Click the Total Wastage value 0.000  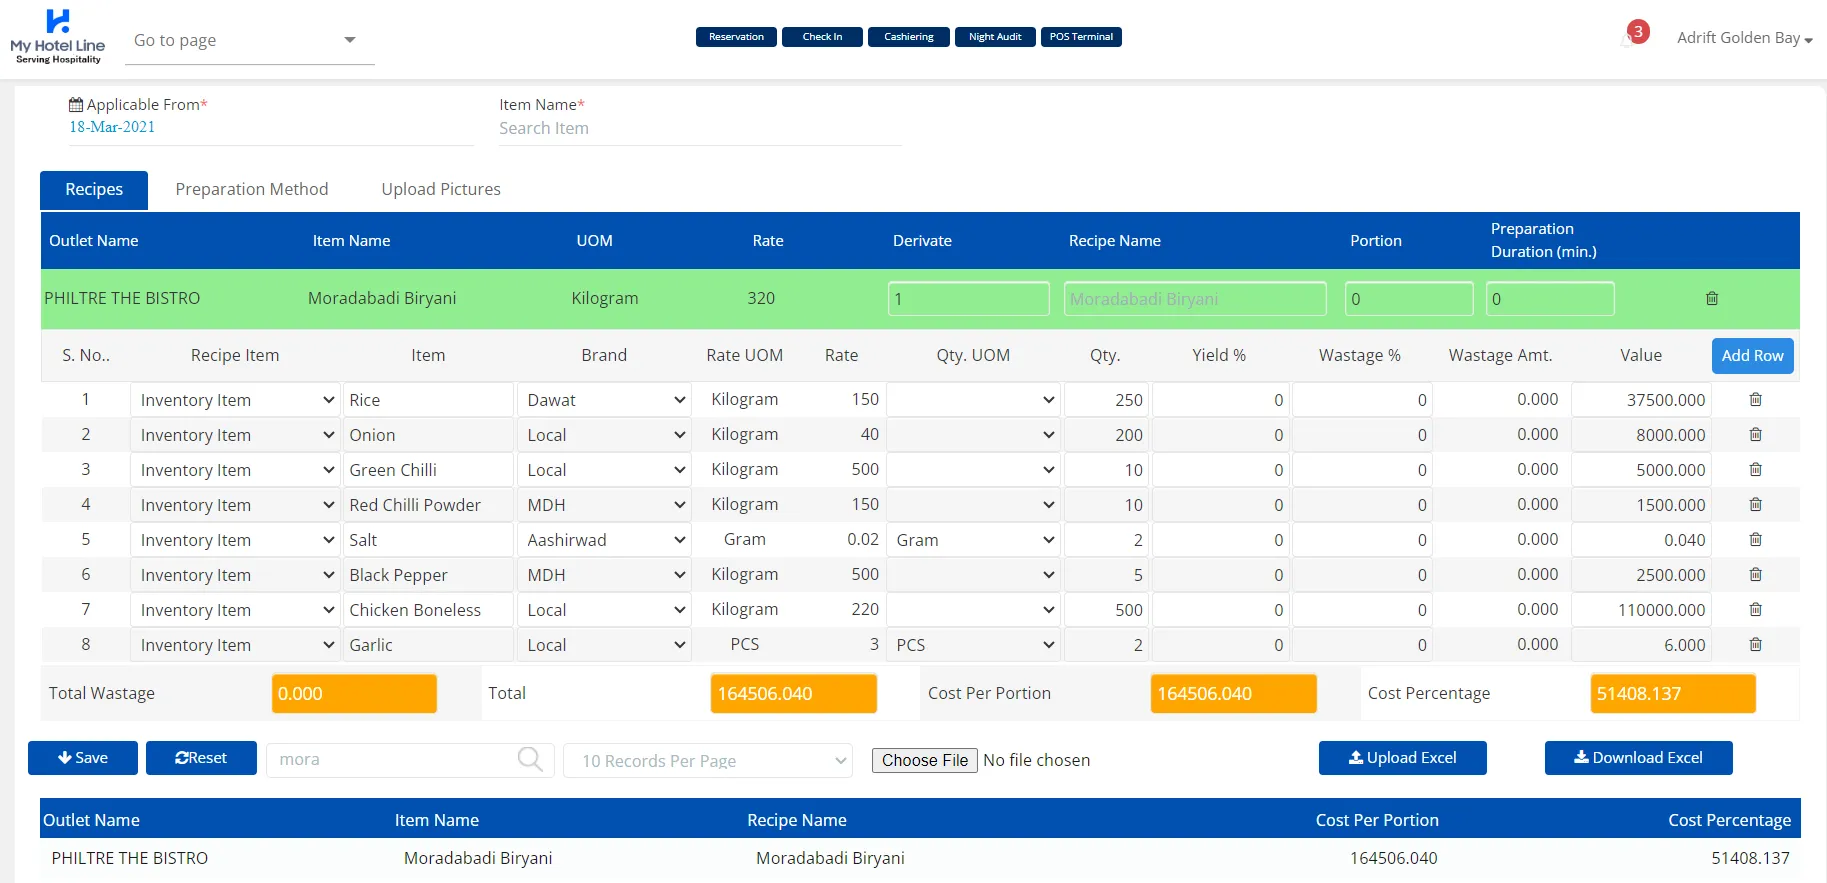point(354,694)
